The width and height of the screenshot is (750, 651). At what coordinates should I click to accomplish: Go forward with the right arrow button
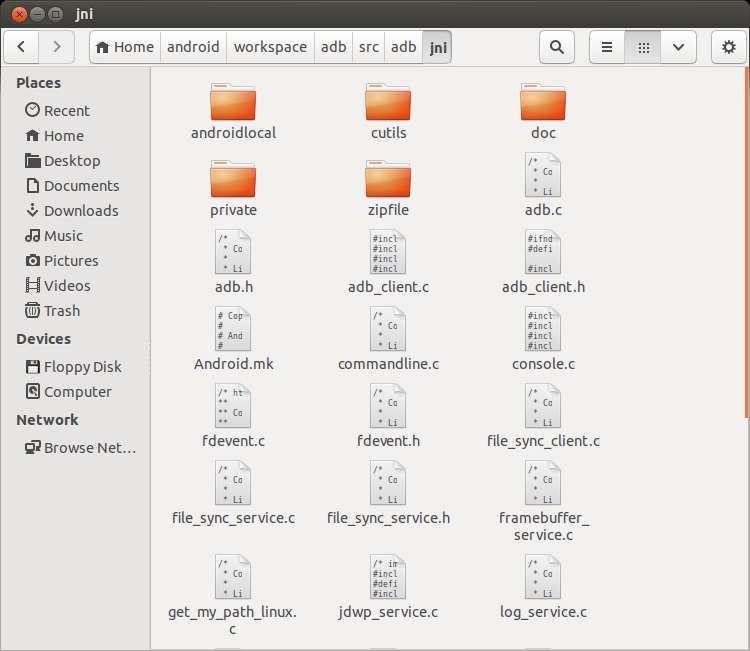[56, 47]
